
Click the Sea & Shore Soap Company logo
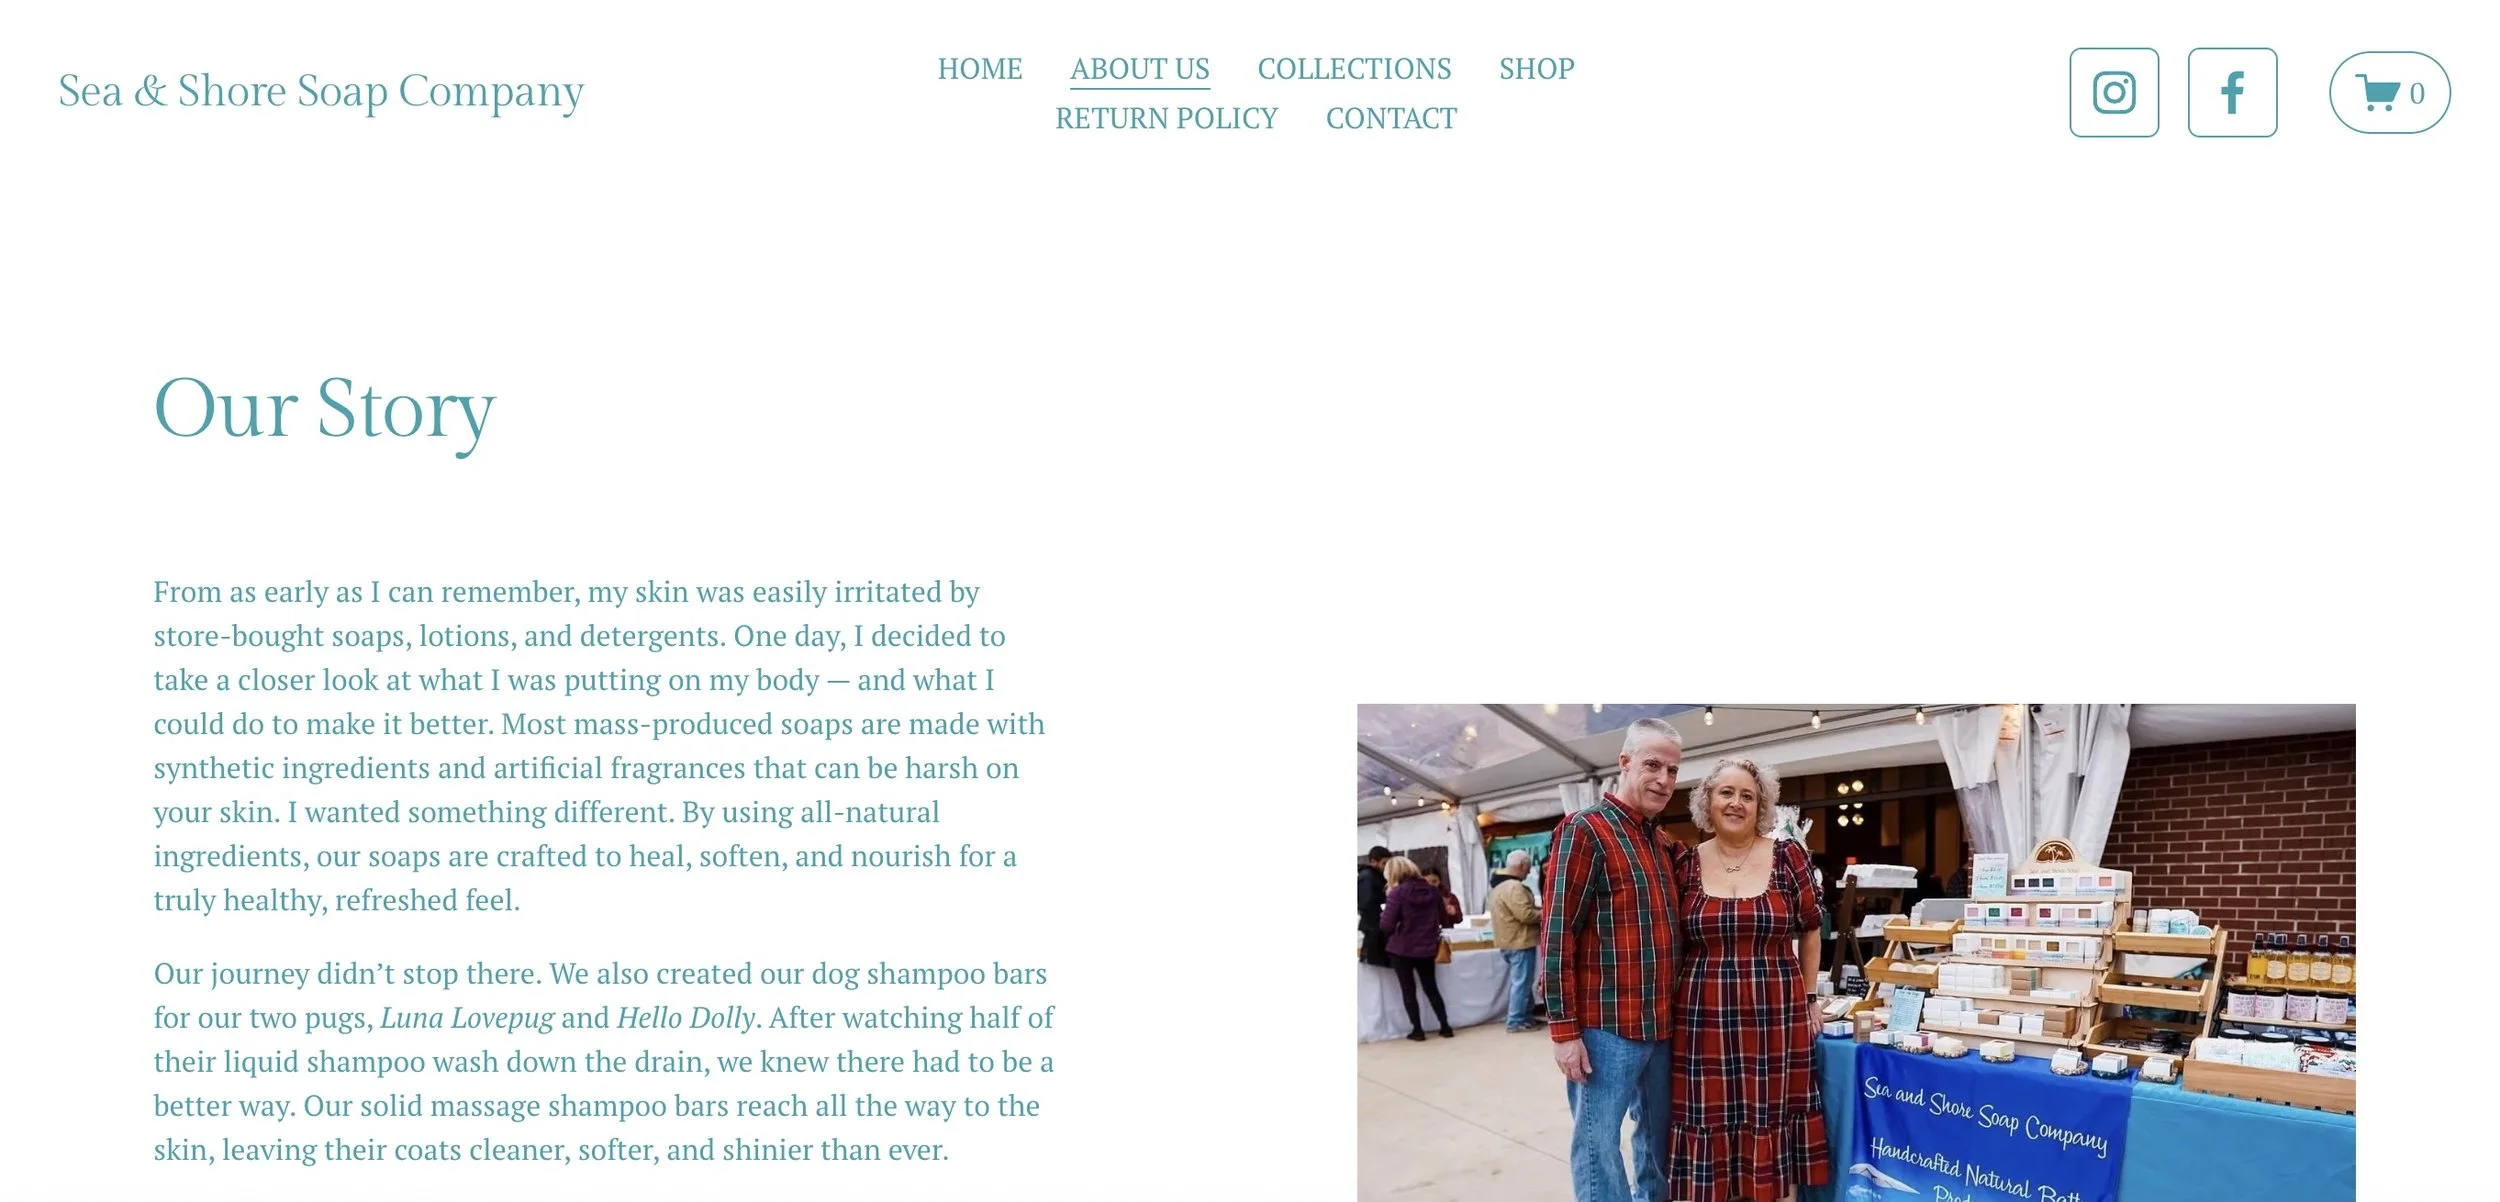321,92
